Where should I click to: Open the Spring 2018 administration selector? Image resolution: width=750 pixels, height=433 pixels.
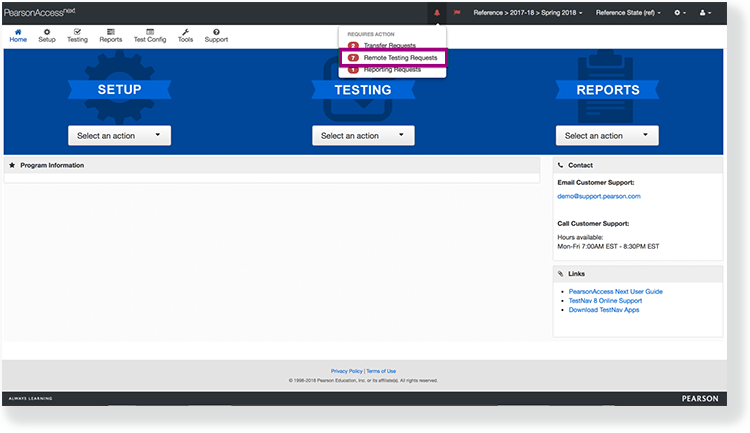pos(527,12)
